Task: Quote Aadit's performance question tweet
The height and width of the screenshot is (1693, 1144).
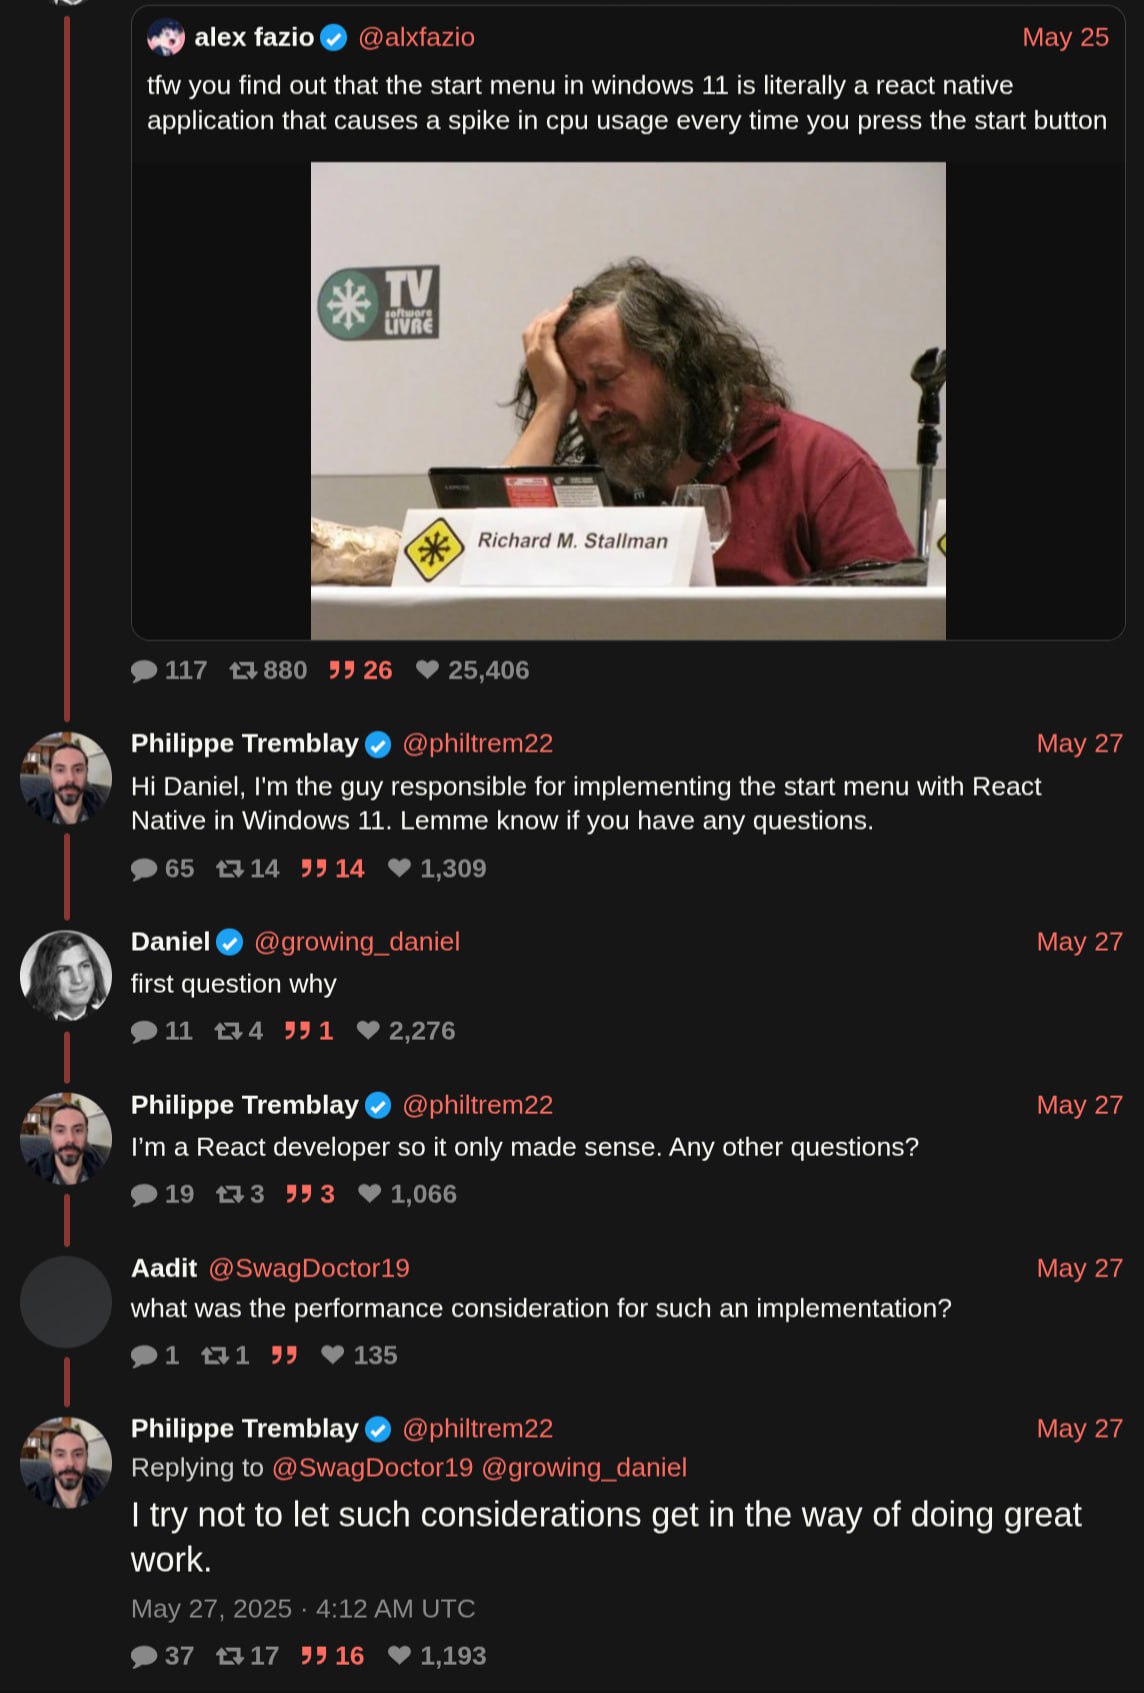Action: [x=284, y=1356]
